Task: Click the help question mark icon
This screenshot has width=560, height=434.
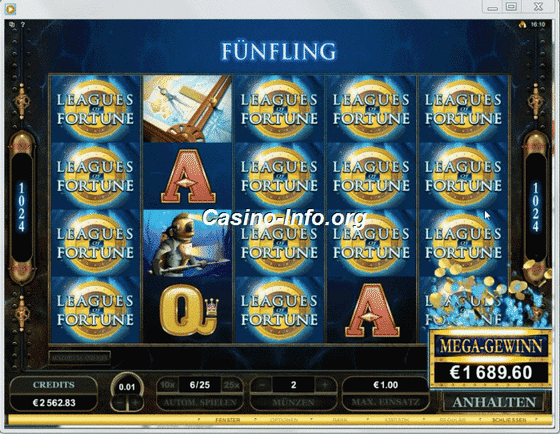Action: pos(23,25)
